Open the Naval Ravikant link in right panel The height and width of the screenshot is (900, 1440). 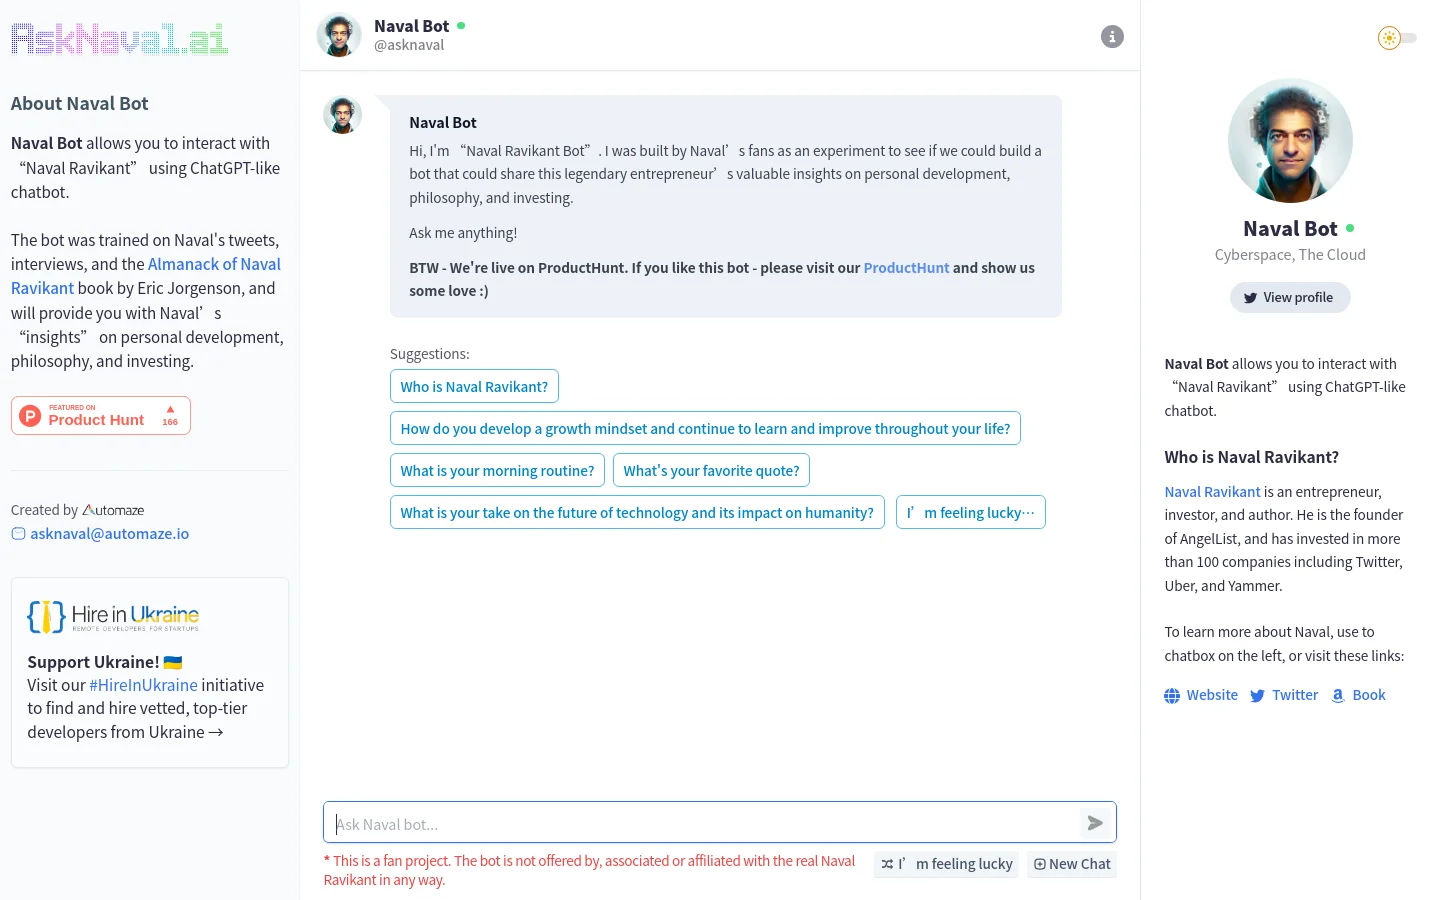1212,492
